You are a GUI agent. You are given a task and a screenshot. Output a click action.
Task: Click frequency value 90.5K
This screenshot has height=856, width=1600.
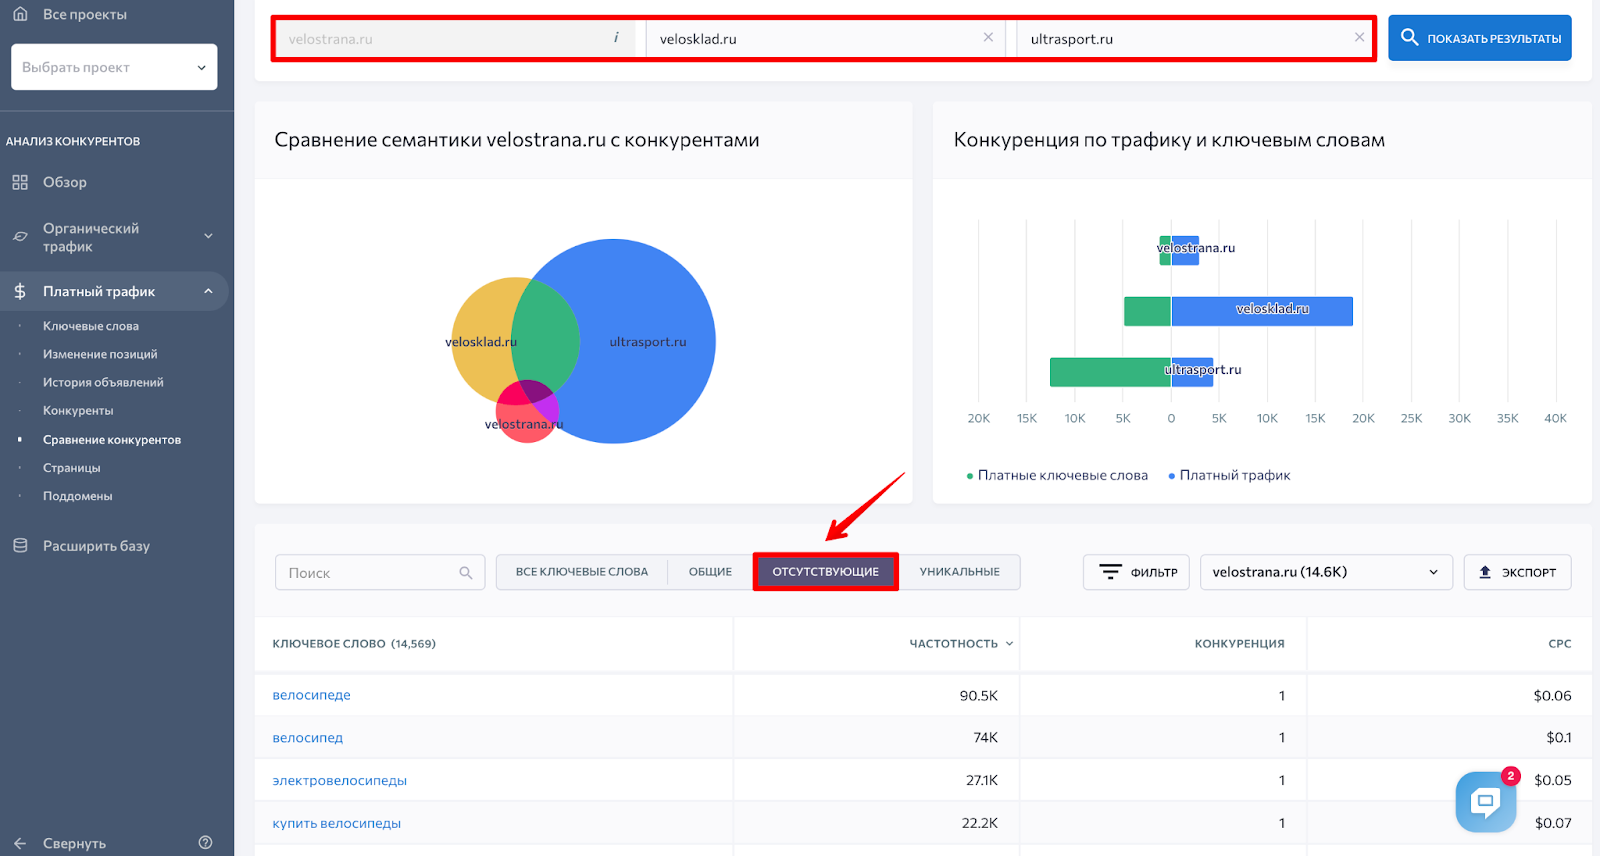point(979,695)
